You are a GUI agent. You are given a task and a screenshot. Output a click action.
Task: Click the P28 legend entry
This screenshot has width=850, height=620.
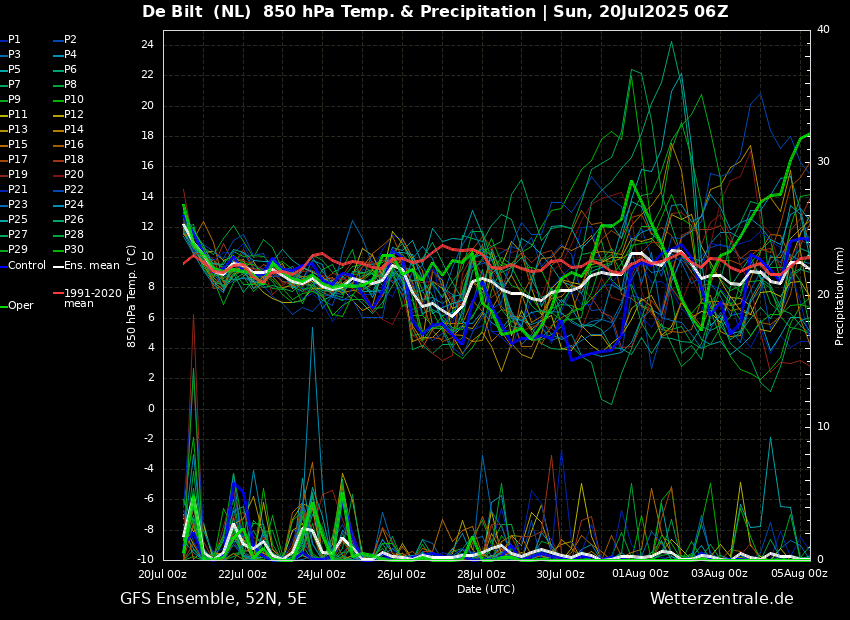(68, 235)
